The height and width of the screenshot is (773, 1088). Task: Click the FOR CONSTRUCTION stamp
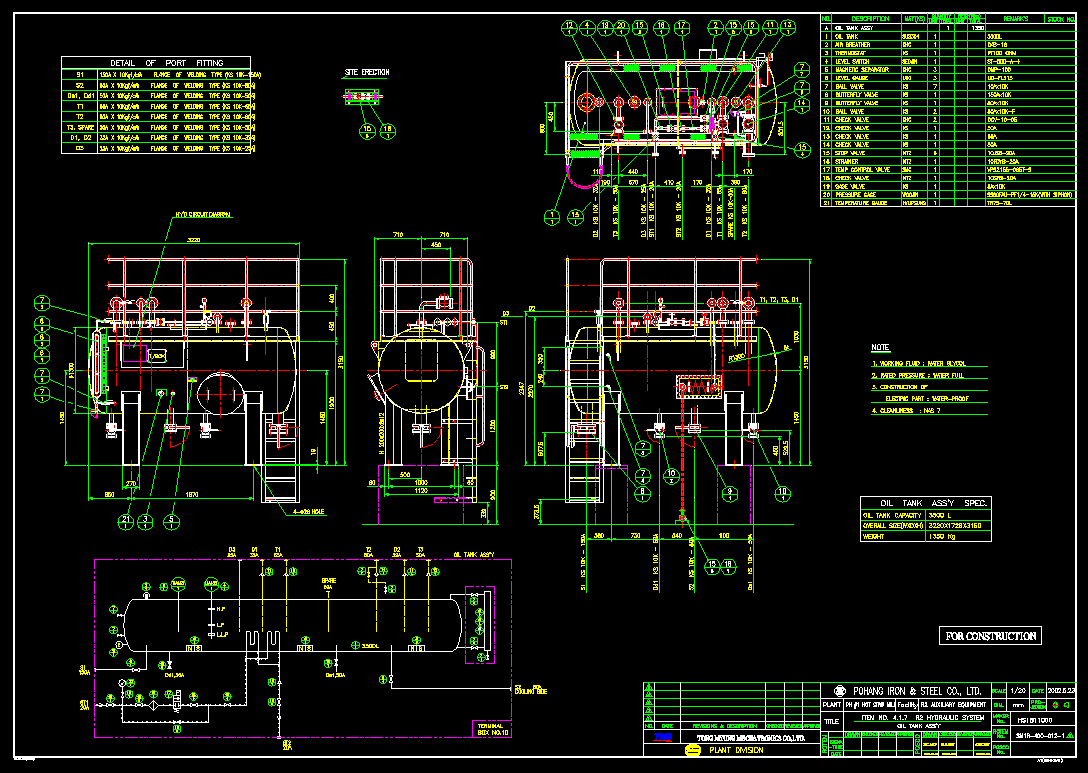click(x=991, y=636)
